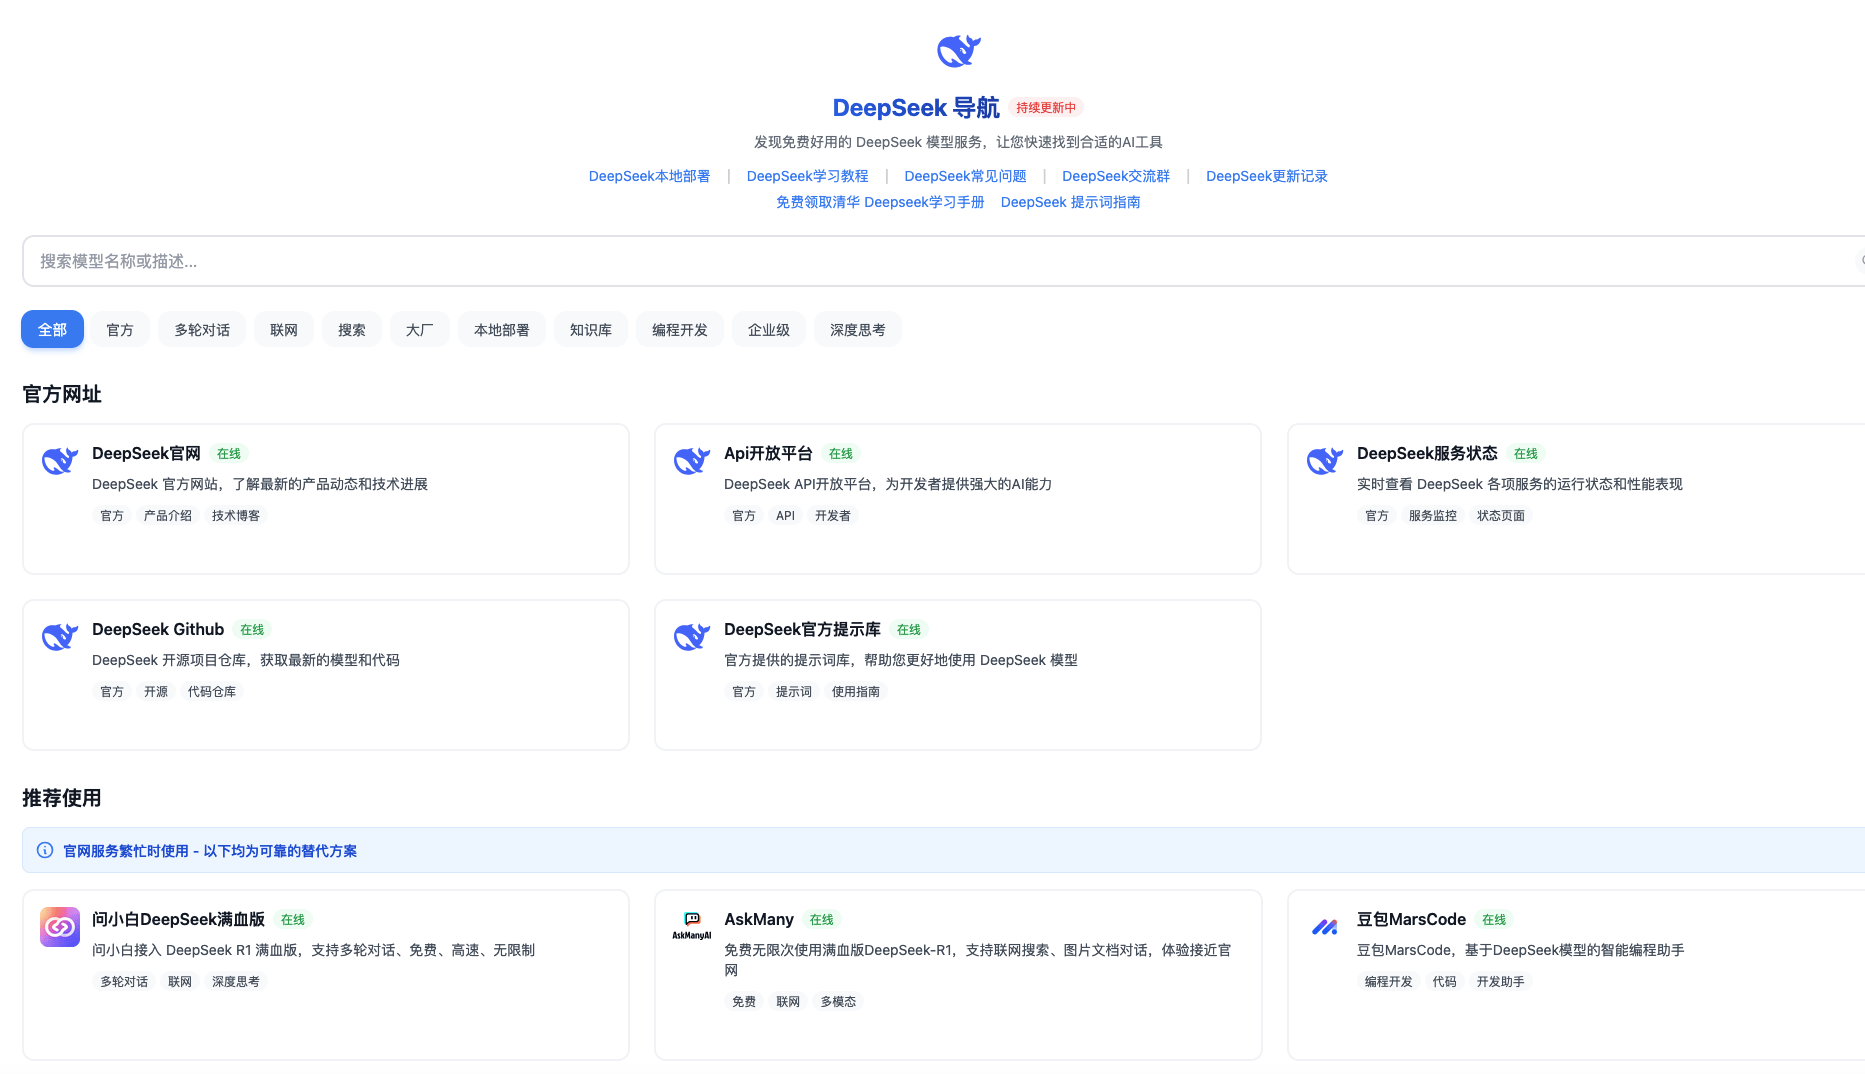Open the DeepSeek学习教程 link

pyautogui.click(x=808, y=176)
